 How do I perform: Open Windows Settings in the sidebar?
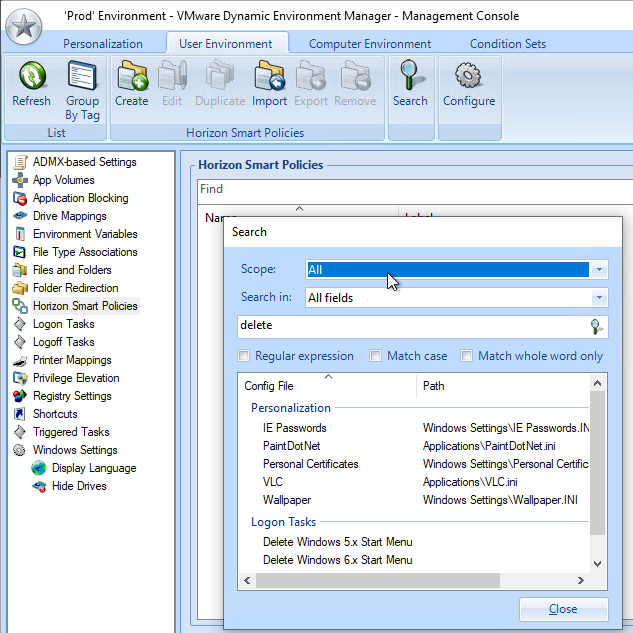pyautogui.click(x=65, y=450)
